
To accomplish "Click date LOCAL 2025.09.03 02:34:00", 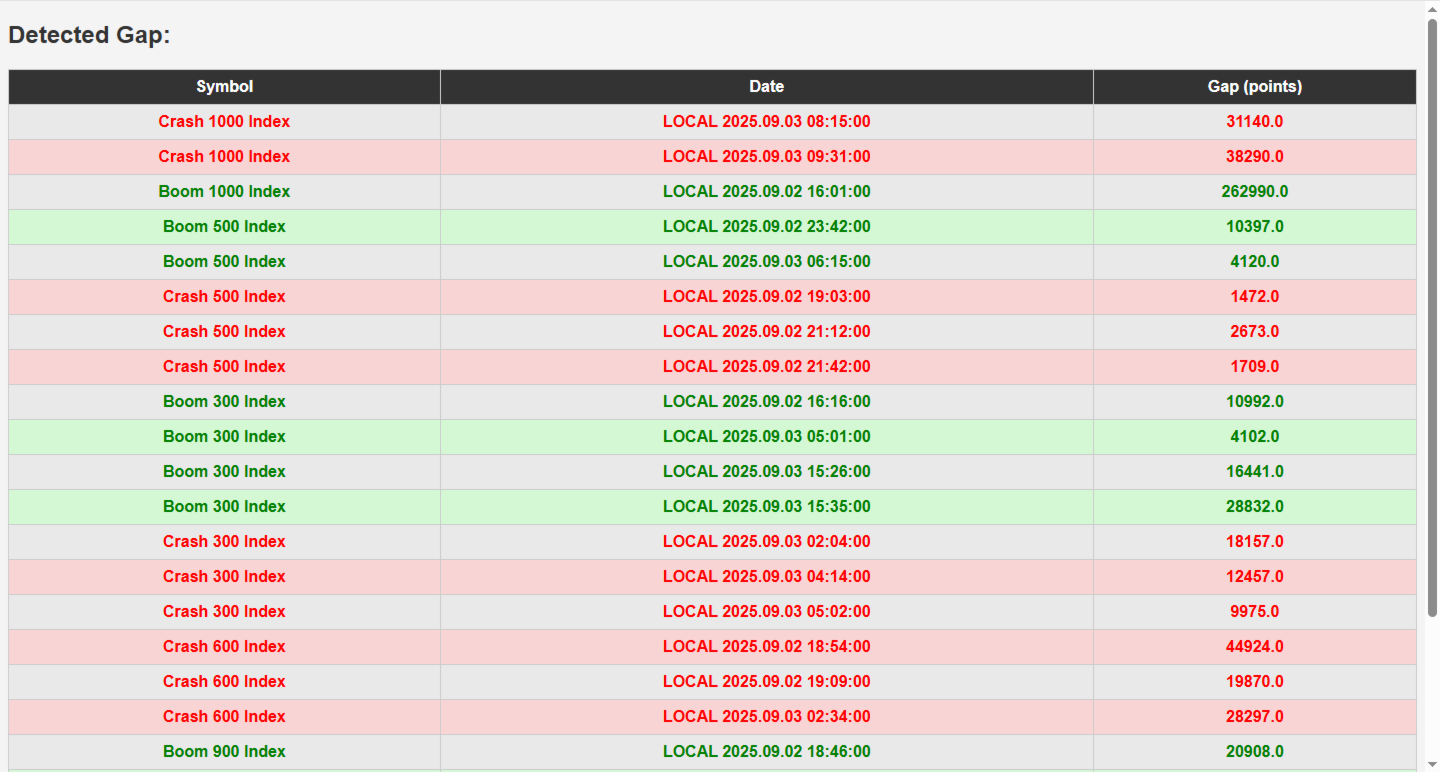I will [x=767, y=717].
